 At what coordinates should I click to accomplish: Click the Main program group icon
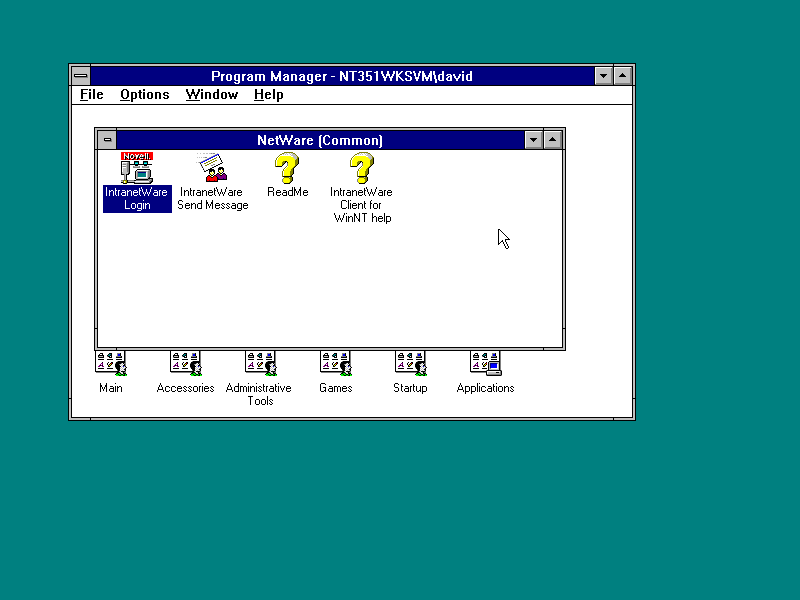(111, 363)
